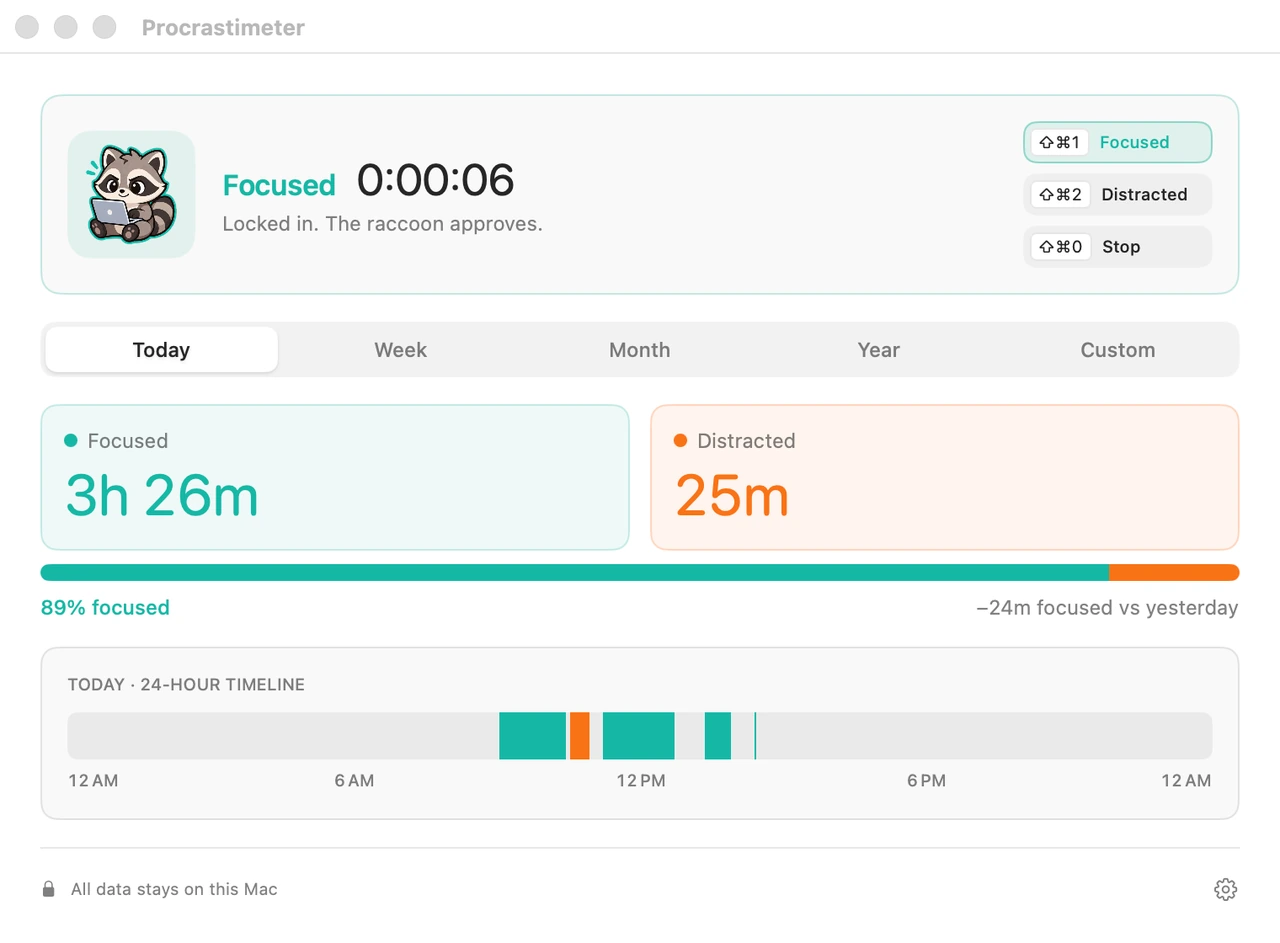Image resolution: width=1280 pixels, height=943 pixels.
Task: Open the Month tab
Action: click(640, 350)
